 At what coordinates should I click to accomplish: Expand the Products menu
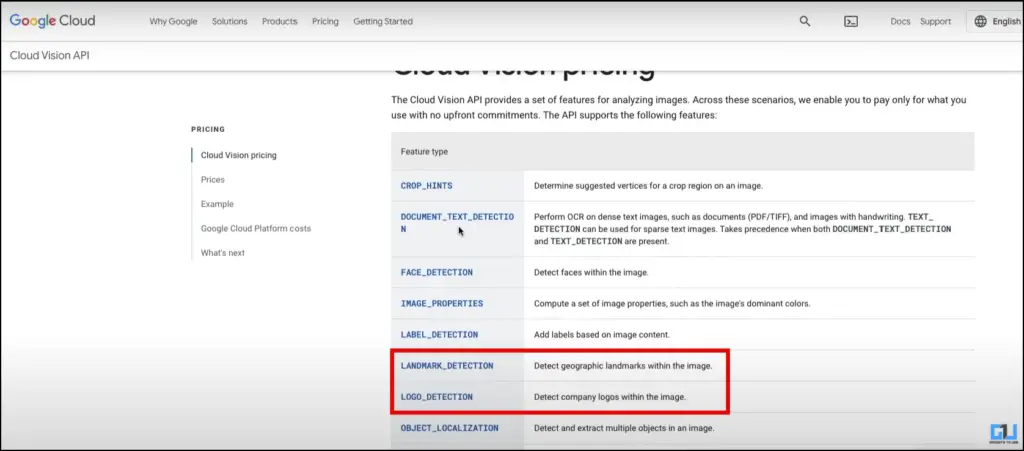tap(280, 21)
